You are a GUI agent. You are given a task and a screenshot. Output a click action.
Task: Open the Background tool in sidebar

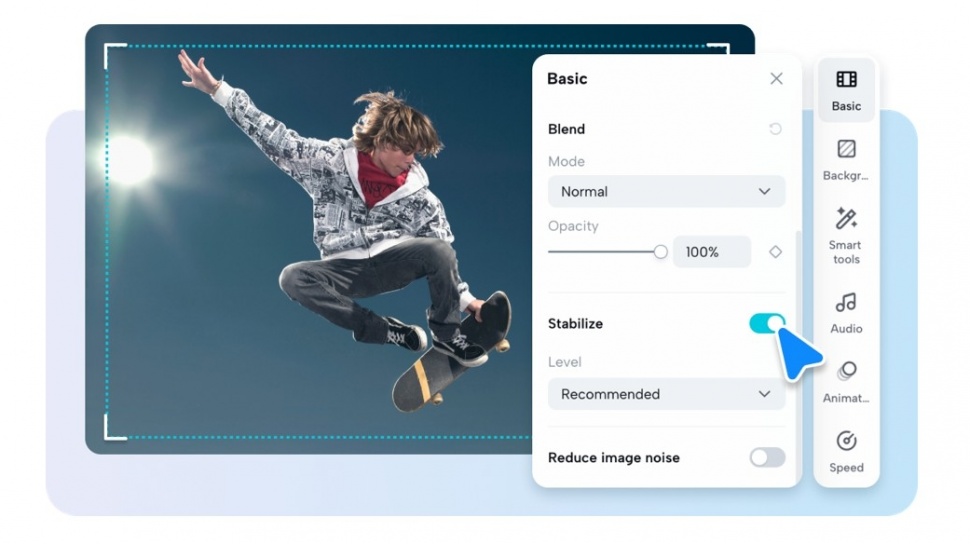[846, 149]
